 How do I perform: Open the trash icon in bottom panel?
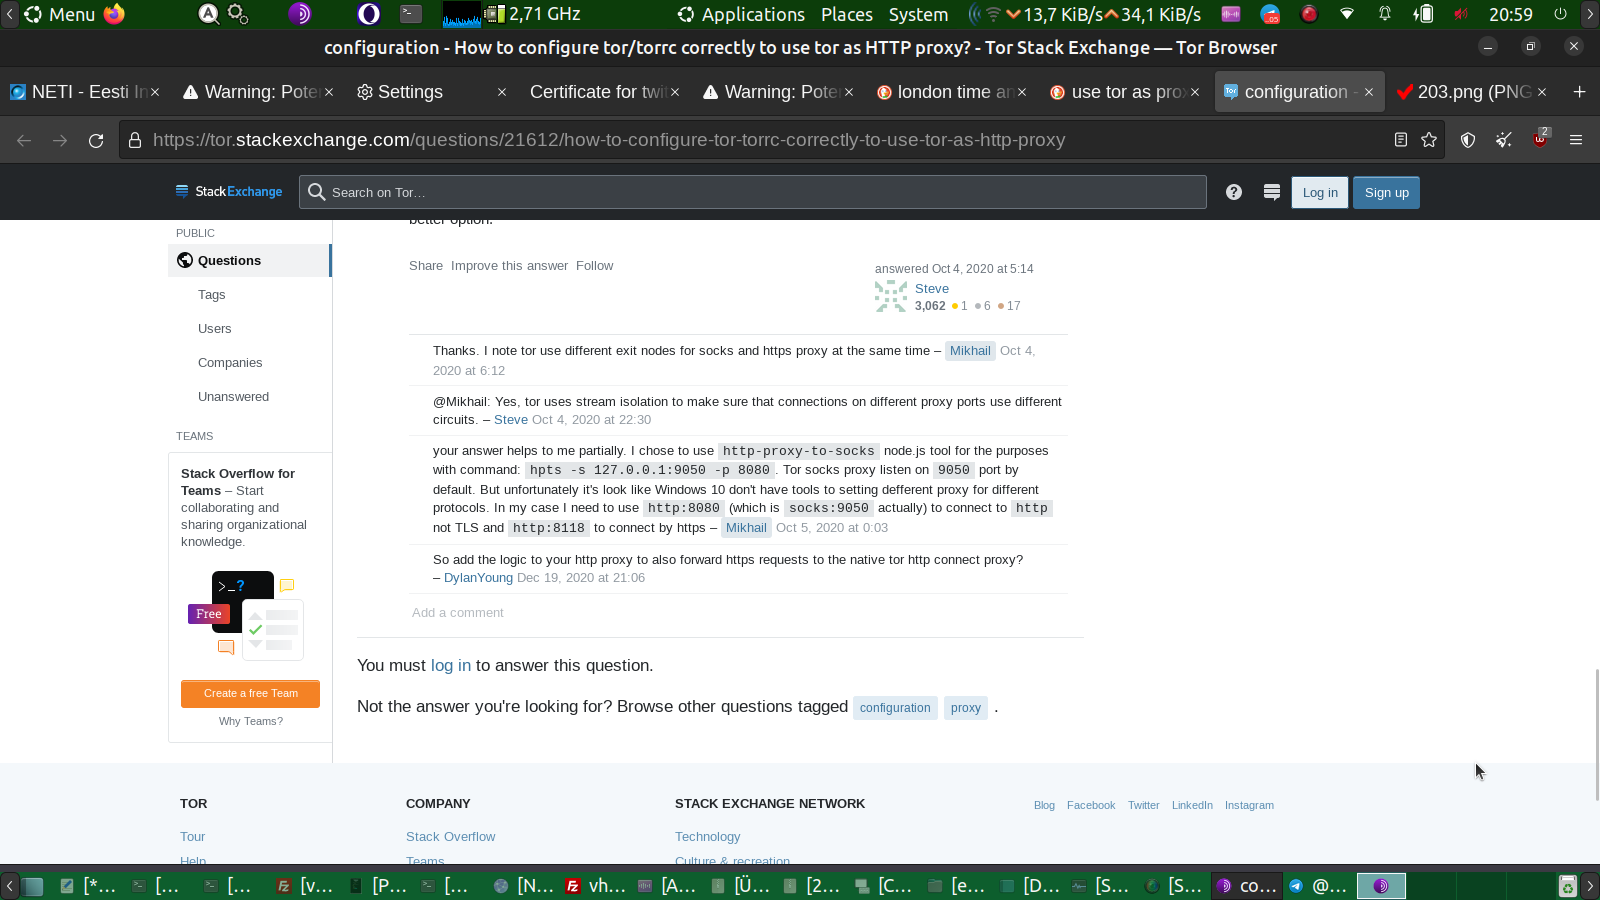tap(1567, 886)
